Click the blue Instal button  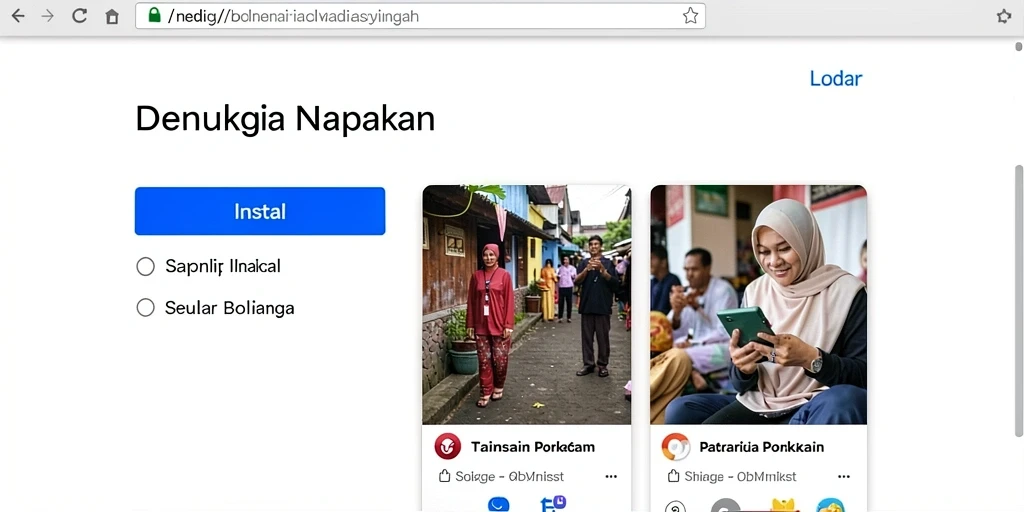[x=260, y=211]
